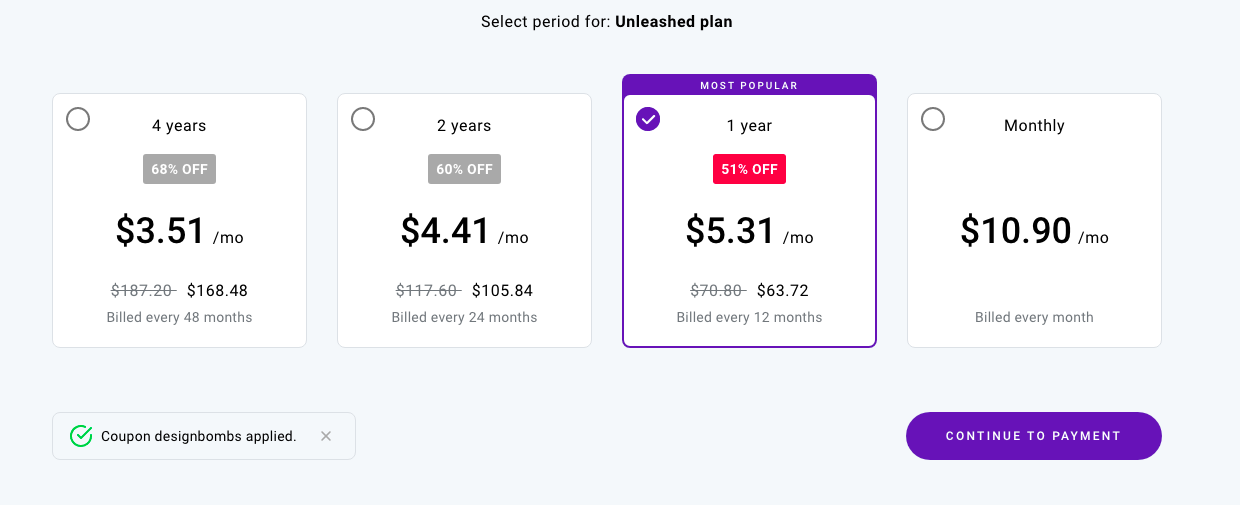Viewport: 1240px width, 505px height.
Task: Click the 68% OFF badge
Action: pyautogui.click(x=179, y=169)
